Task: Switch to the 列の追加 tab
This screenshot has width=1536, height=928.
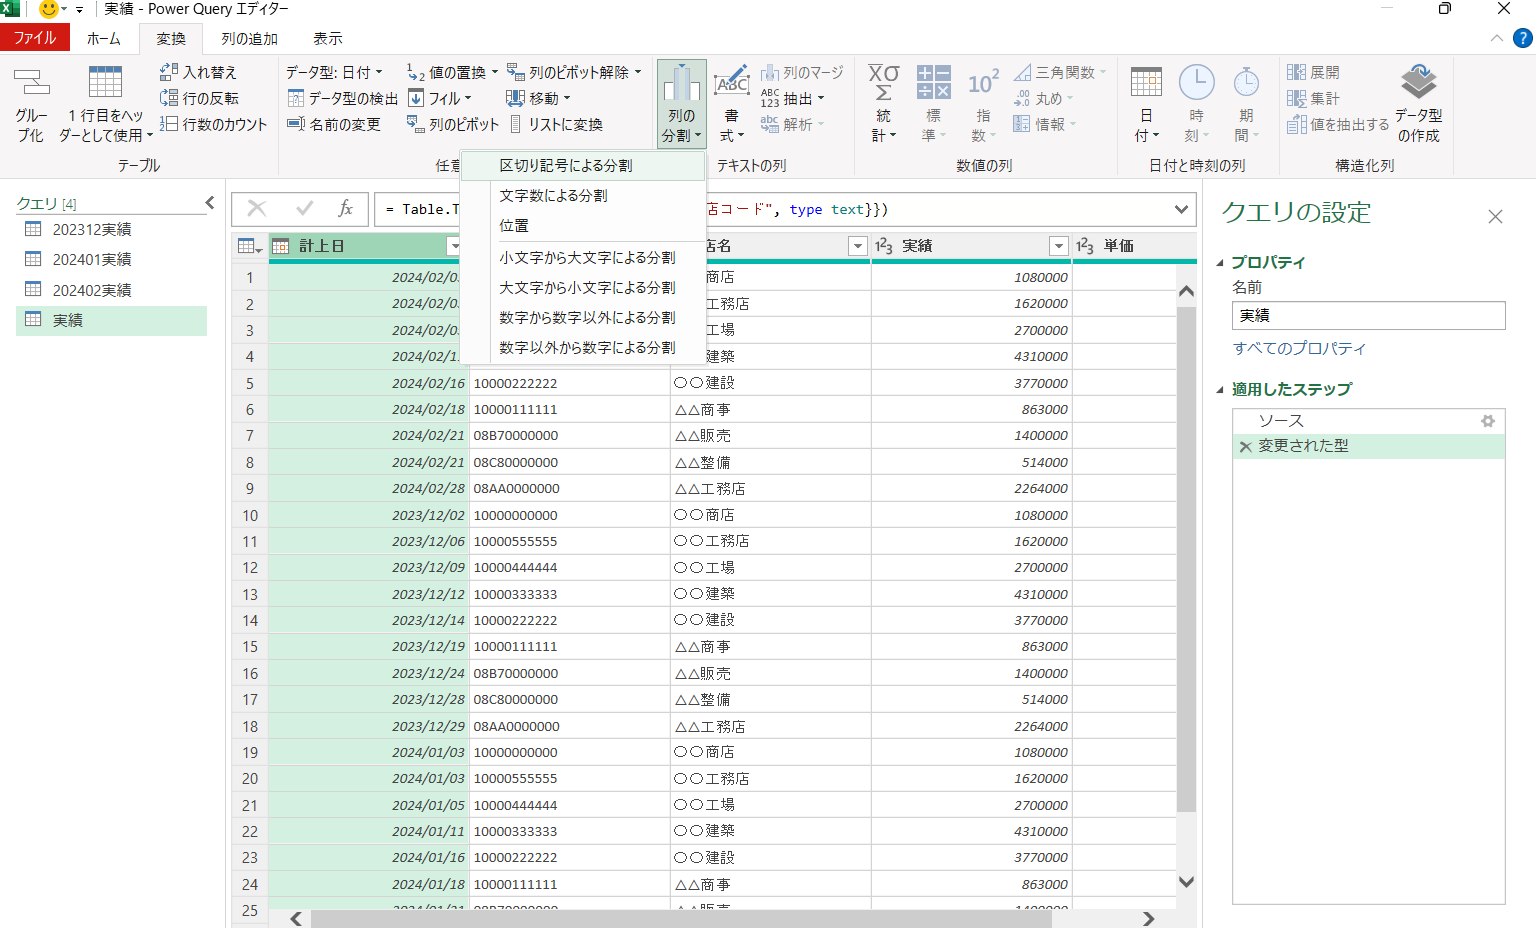Action: click(x=249, y=38)
